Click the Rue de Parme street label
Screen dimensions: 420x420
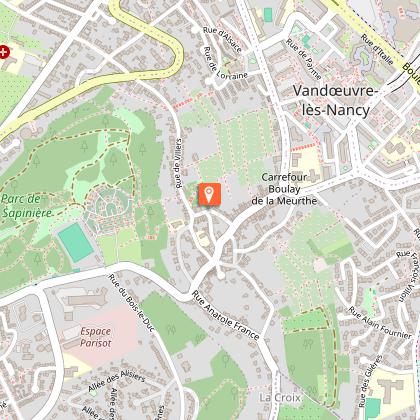[304, 59]
